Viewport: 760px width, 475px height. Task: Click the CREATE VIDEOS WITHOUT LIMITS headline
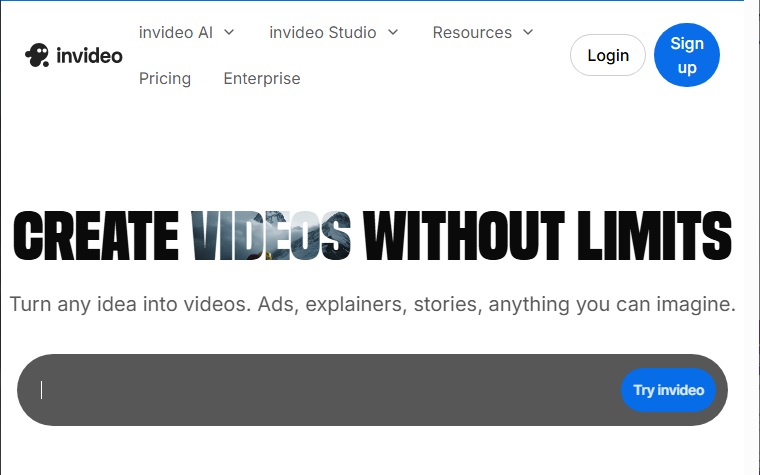(372, 236)
